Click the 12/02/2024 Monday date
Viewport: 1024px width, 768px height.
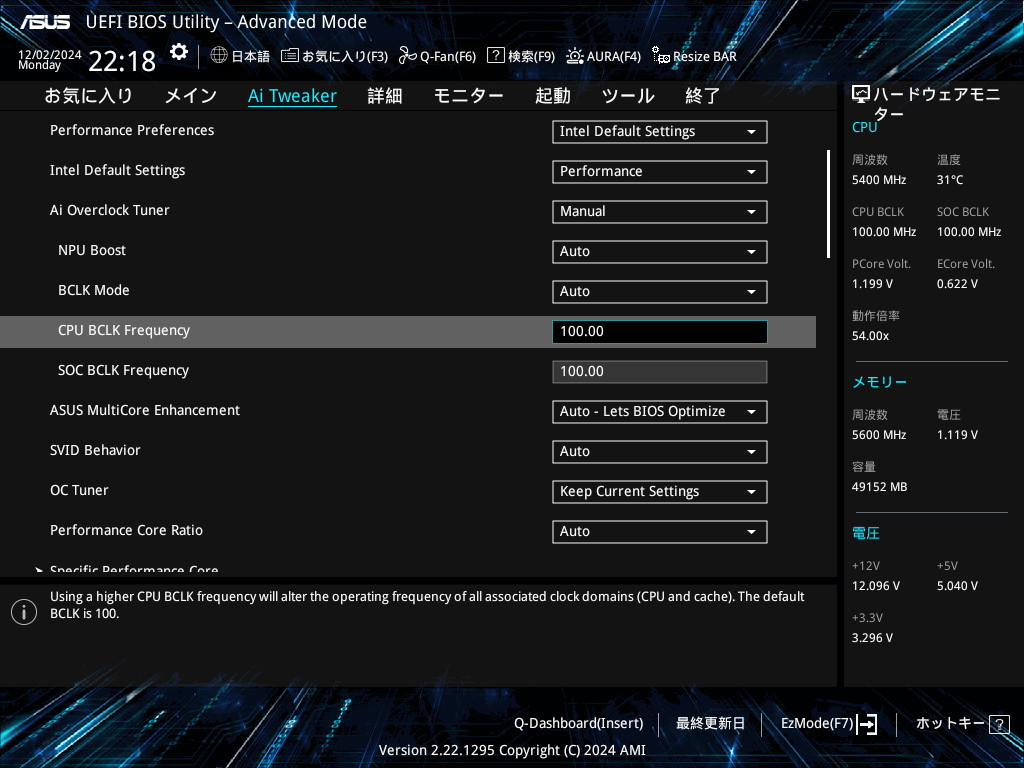point(50,59)
